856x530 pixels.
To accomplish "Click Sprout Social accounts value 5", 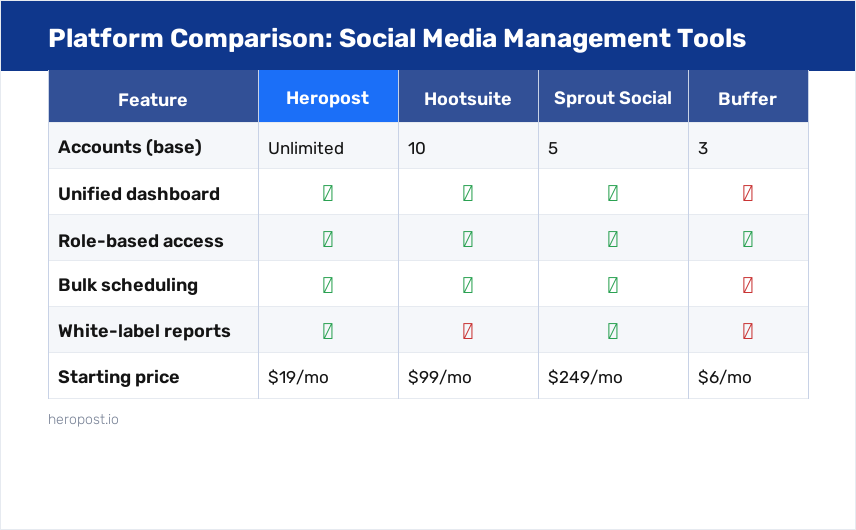I will 553,148.
